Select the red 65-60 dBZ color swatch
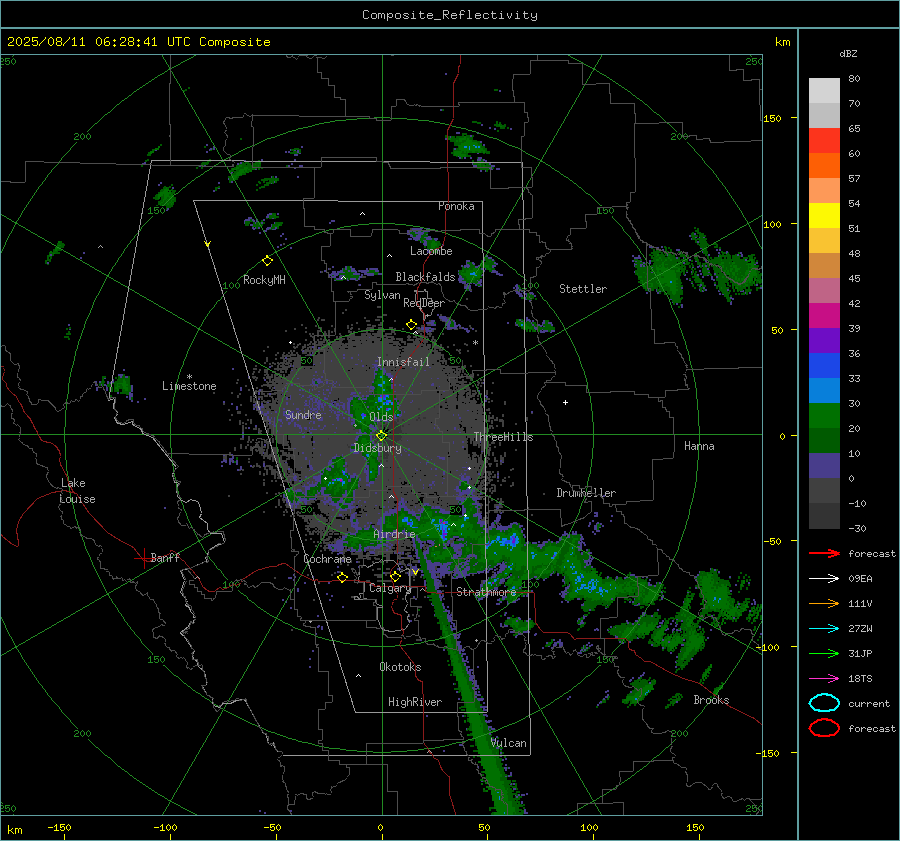The height and width of the screenshot is (841, 900). pos(824,141)
